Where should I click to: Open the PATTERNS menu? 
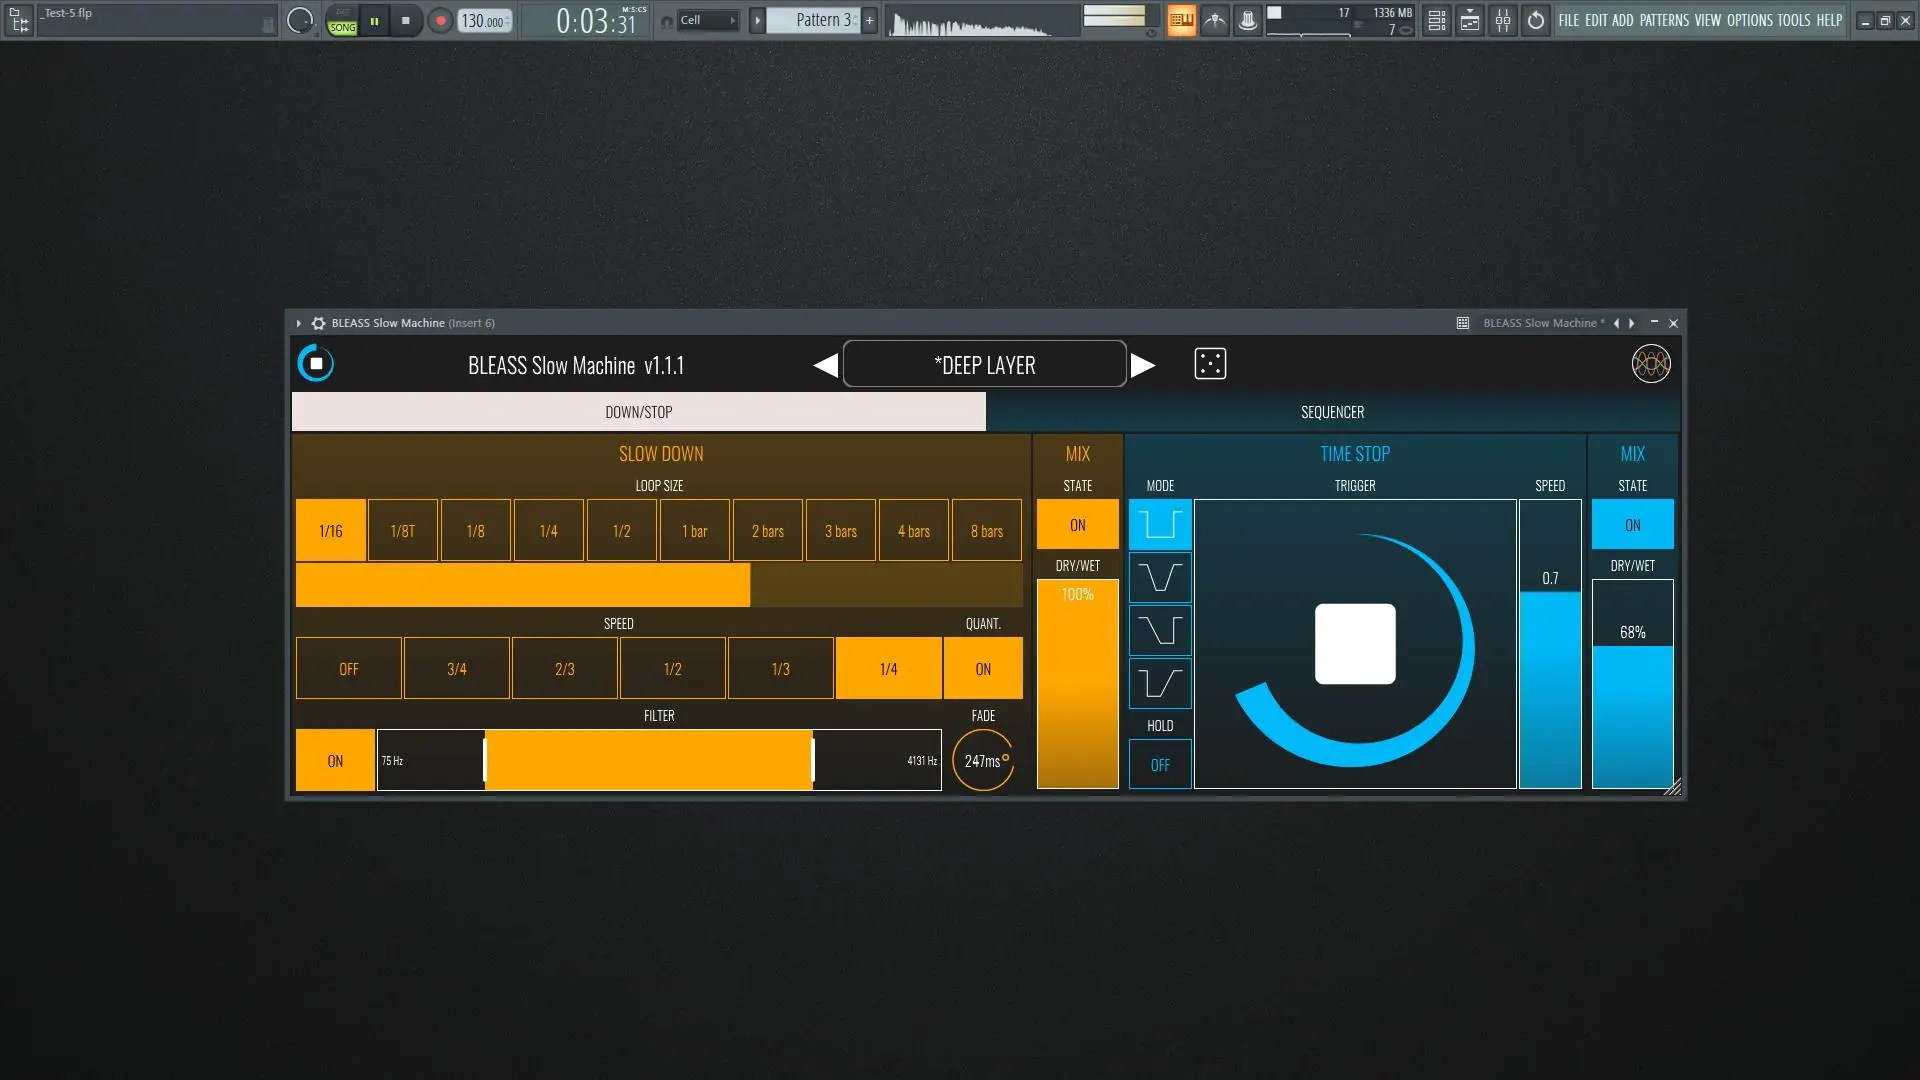(1664, 20)
